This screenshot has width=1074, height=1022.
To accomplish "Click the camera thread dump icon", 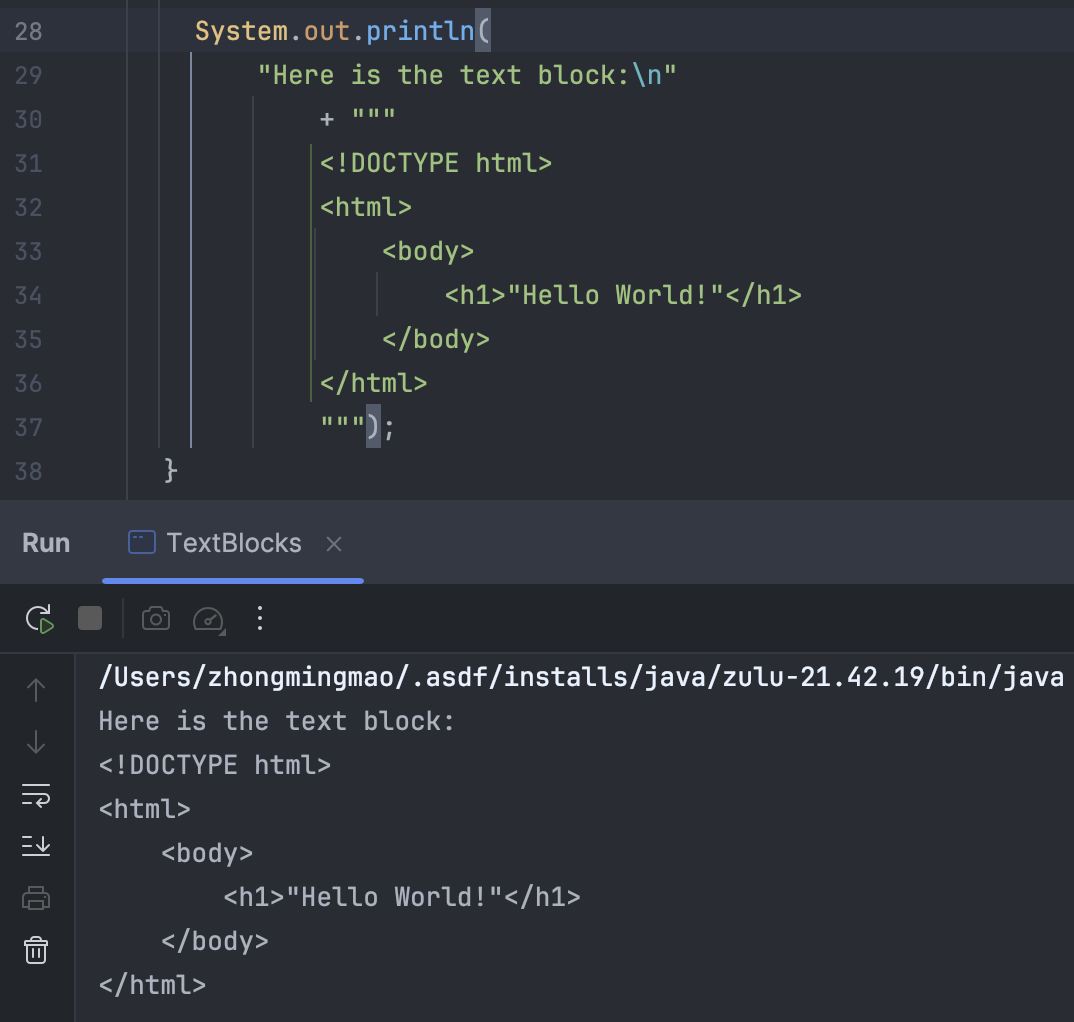I will [156, 618].
